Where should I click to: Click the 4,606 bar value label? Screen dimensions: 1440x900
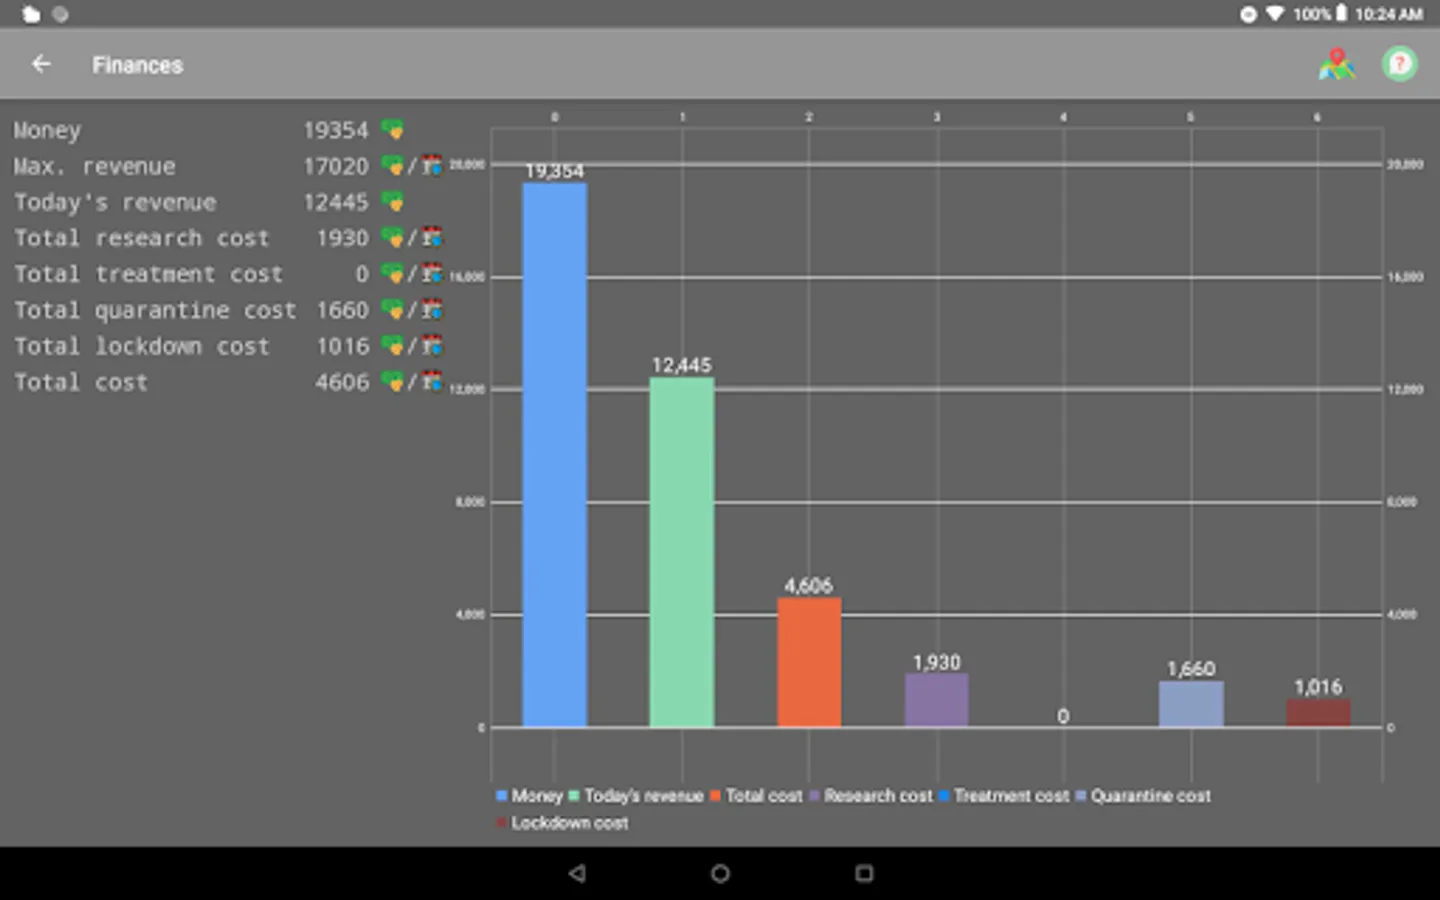(808, 586)
